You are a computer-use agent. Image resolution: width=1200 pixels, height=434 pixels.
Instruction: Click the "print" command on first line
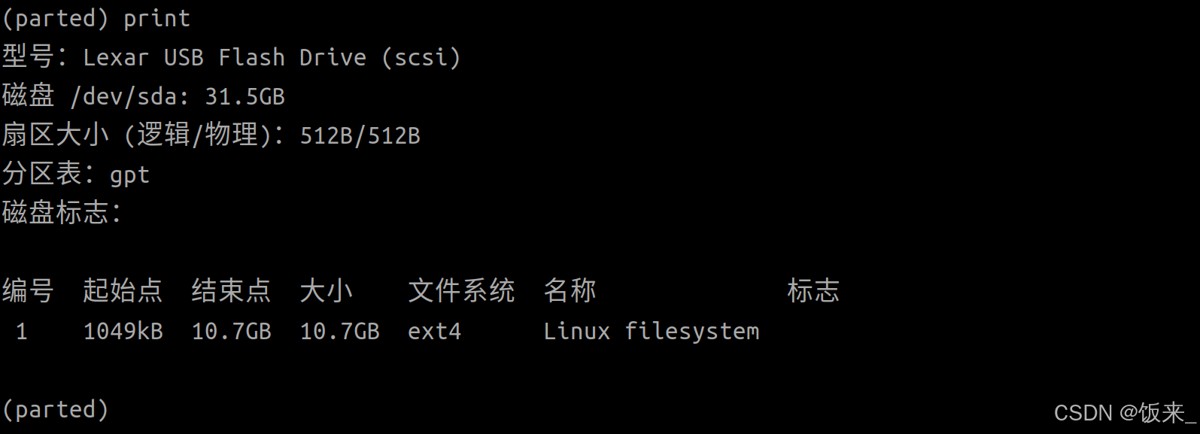(x=157, y=19)
